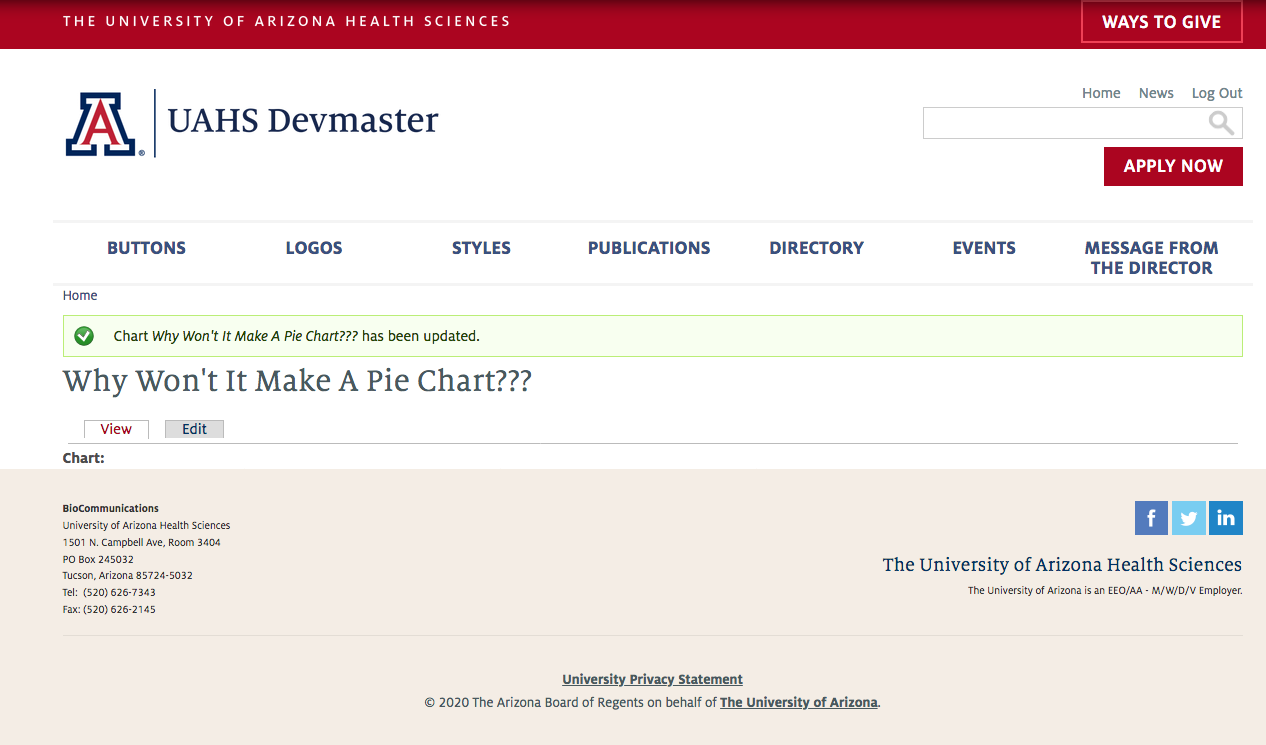Select the View tab
The width and height of the screenshot is (1266, 745).
pos(116,429)
